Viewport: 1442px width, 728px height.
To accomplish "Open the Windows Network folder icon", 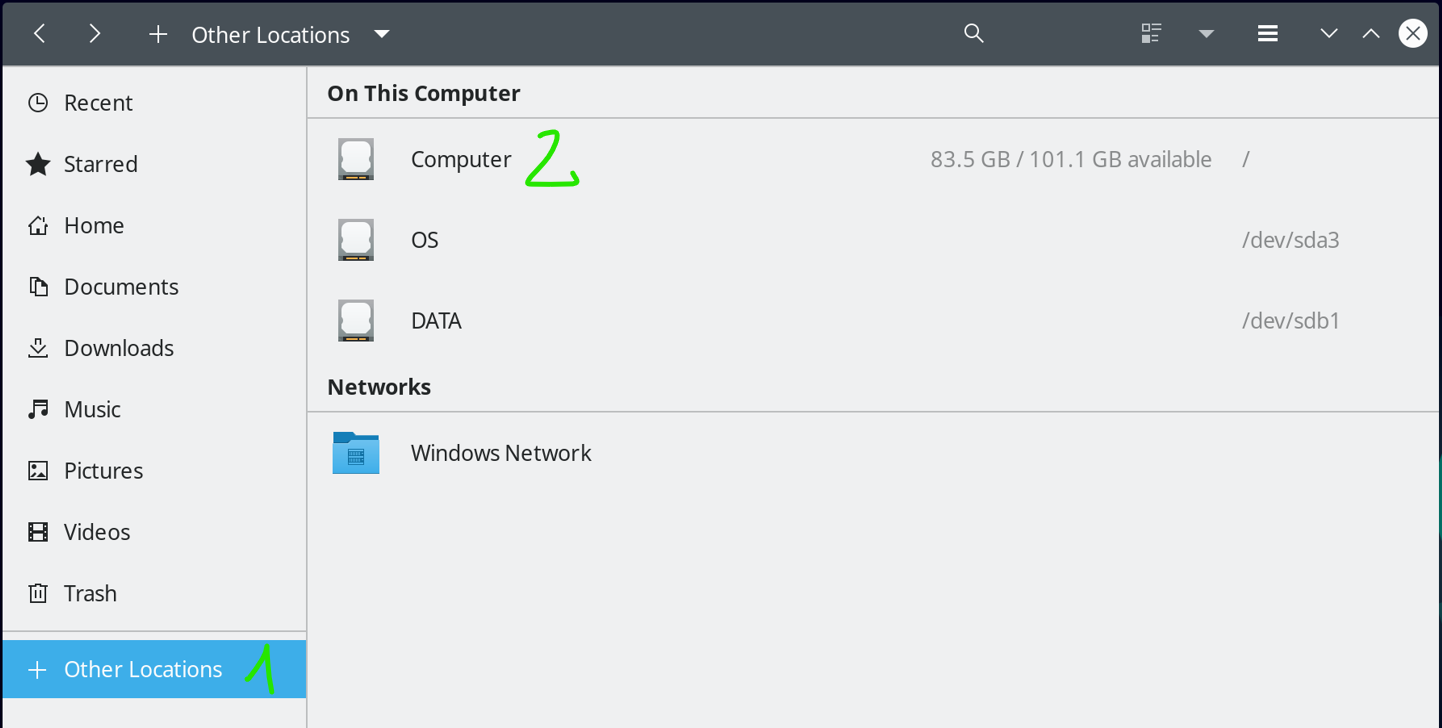I will pos(356,453).
